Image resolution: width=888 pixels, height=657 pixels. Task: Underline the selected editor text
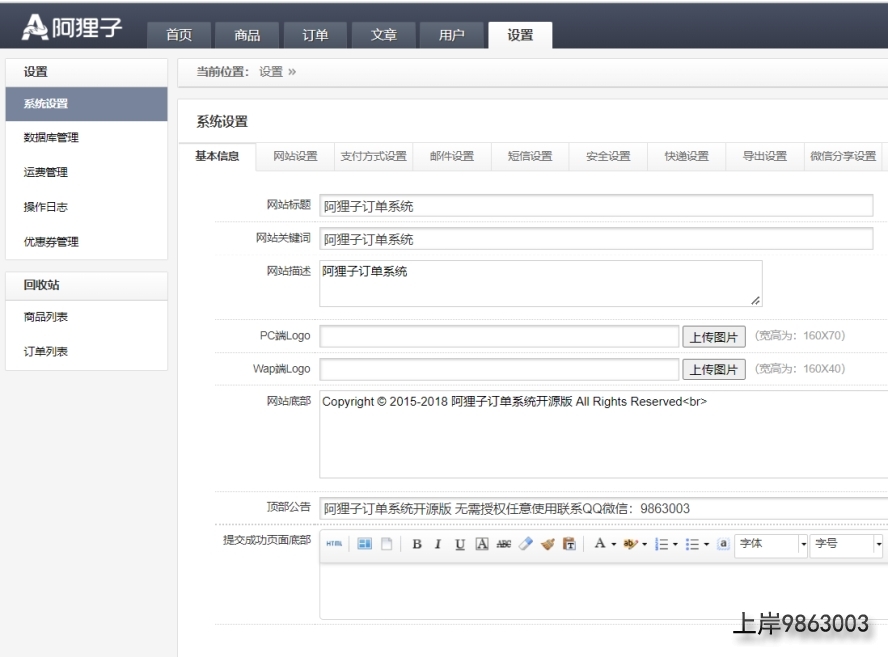(460, 544)
